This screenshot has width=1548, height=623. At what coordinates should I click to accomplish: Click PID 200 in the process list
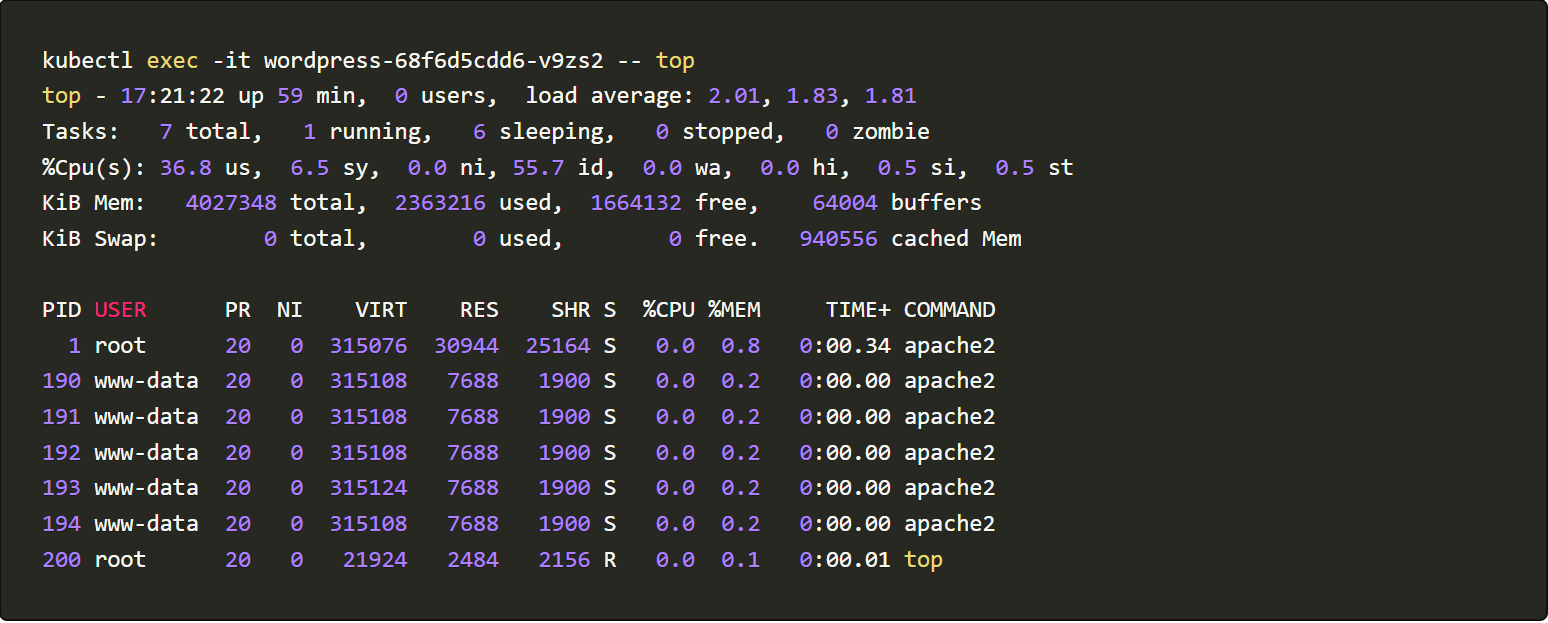(62, 560)
